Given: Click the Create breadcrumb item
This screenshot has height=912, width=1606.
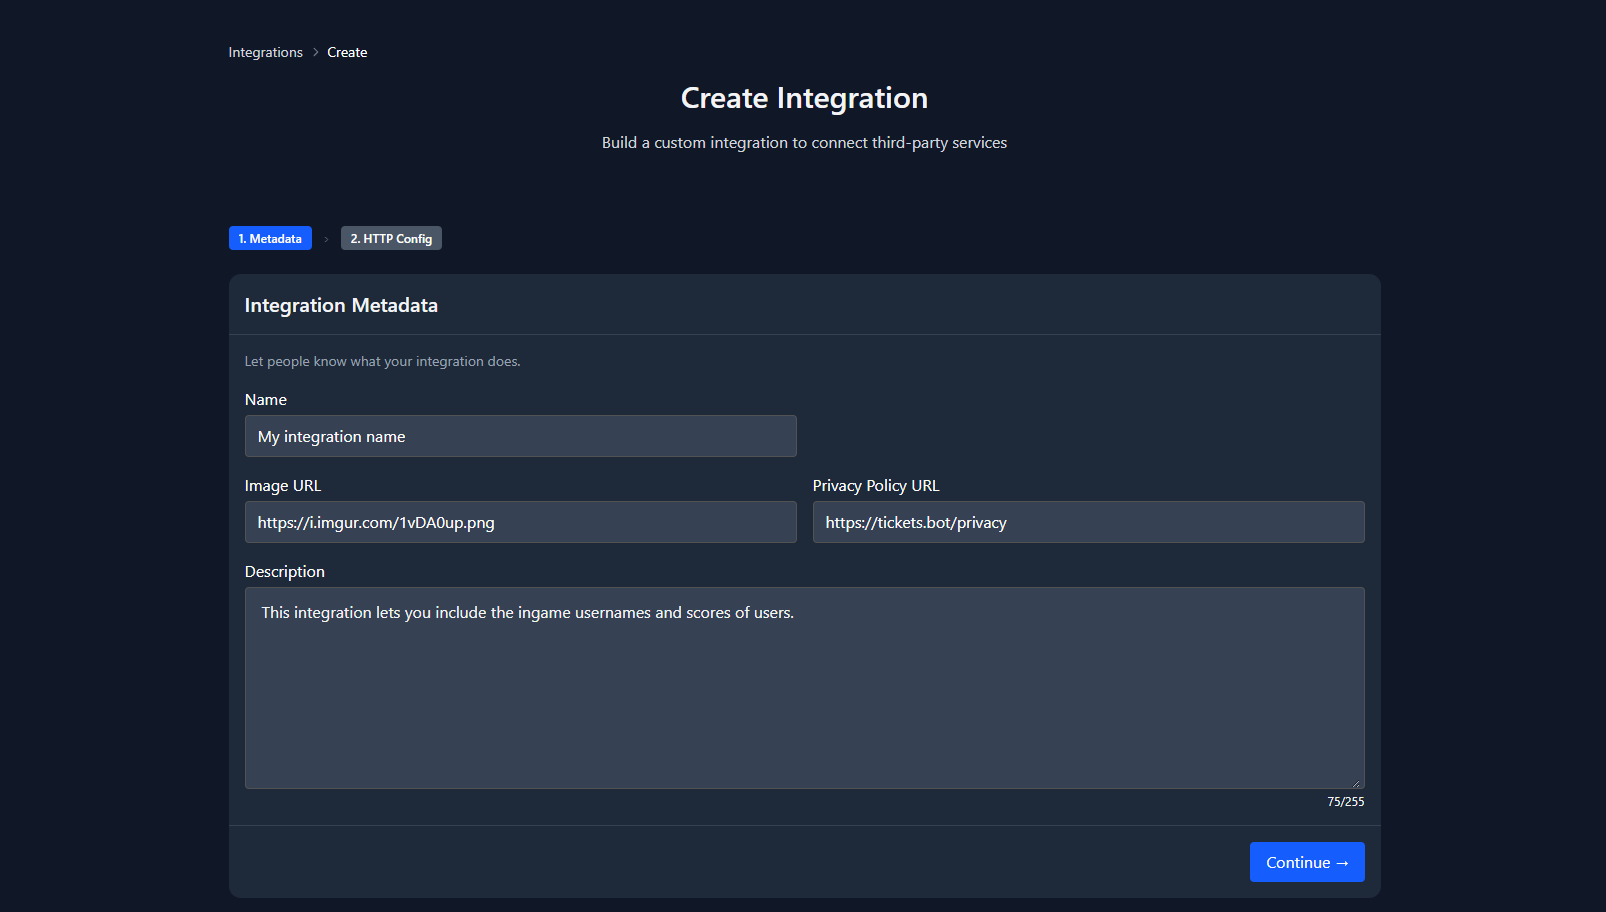Looking at the screenshot, I should point(347,52).
